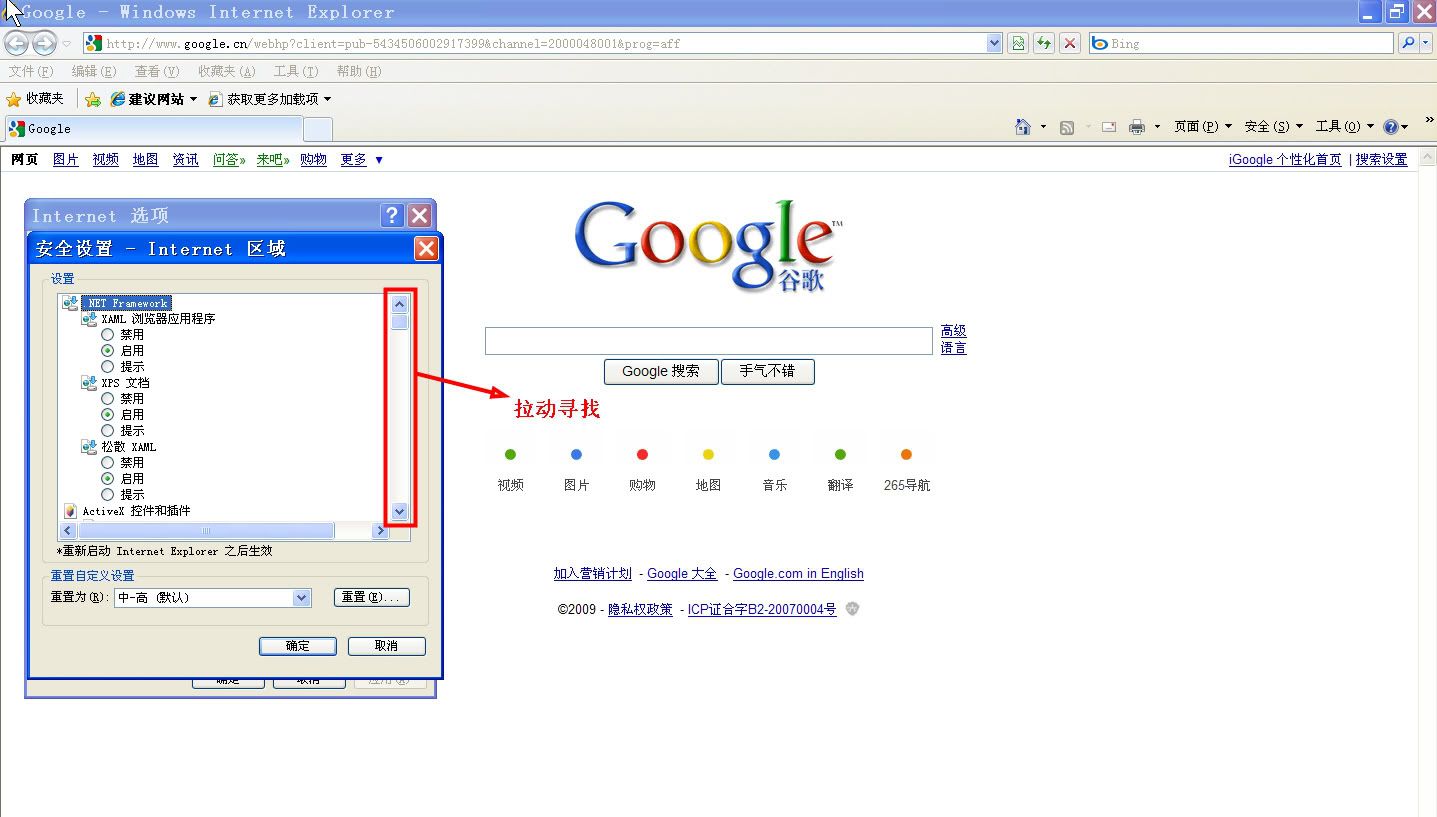Screen dimensions: 1437x817
Task: Click the yellow 地图 dot icon
Action: tap(708, 454)
